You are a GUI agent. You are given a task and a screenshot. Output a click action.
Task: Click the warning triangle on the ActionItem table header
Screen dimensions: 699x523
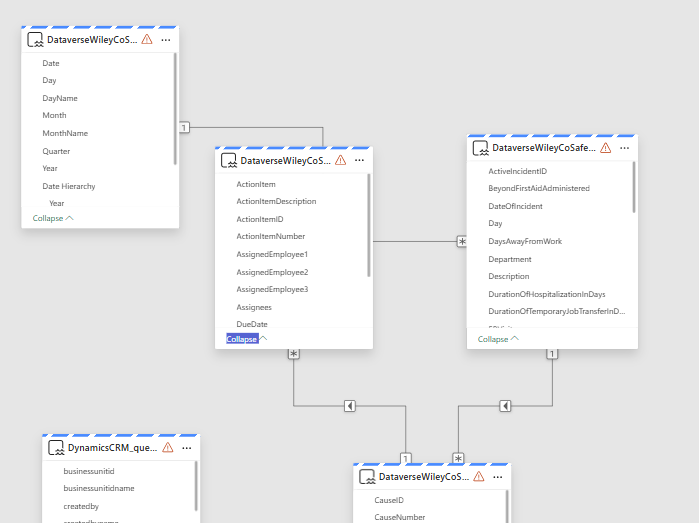coord(341,160)
